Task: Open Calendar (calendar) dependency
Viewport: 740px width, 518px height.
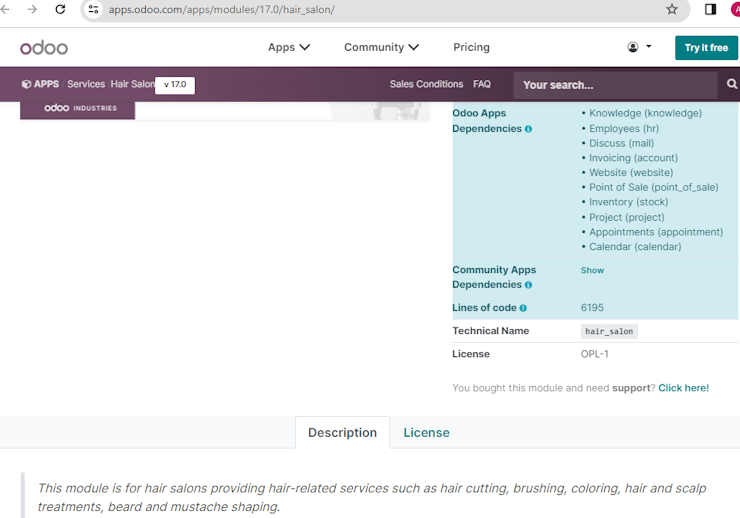Action: 635,247
